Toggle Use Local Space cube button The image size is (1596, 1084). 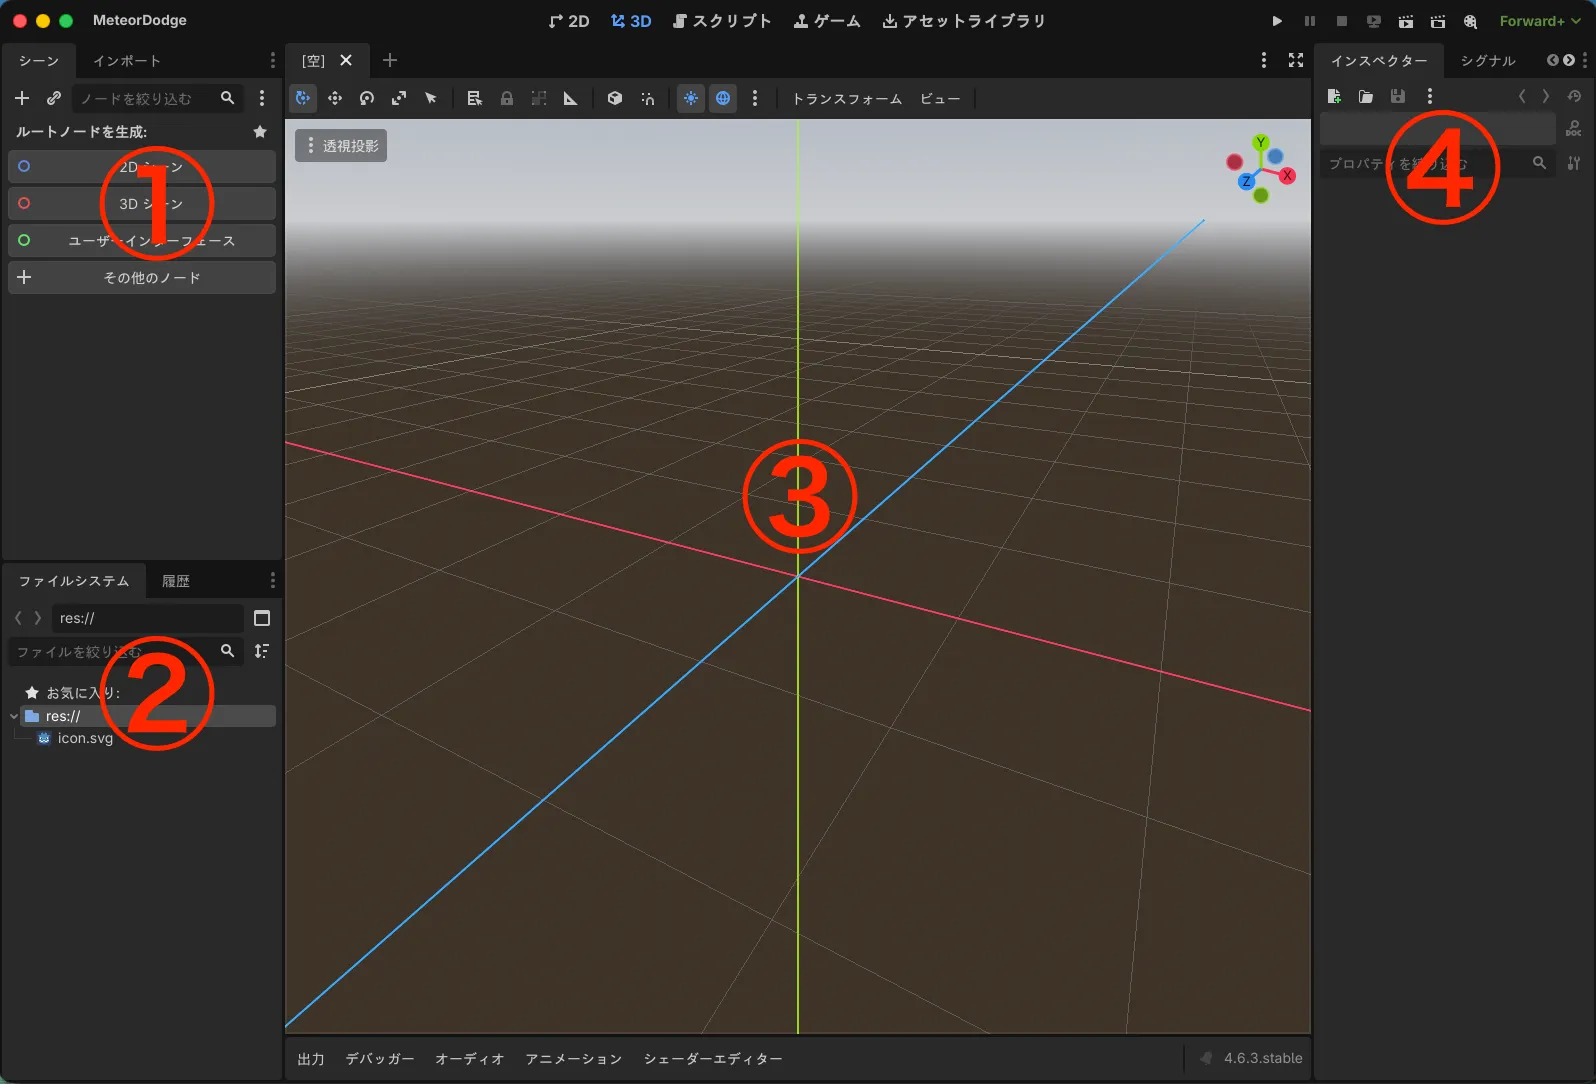point(615,98)
